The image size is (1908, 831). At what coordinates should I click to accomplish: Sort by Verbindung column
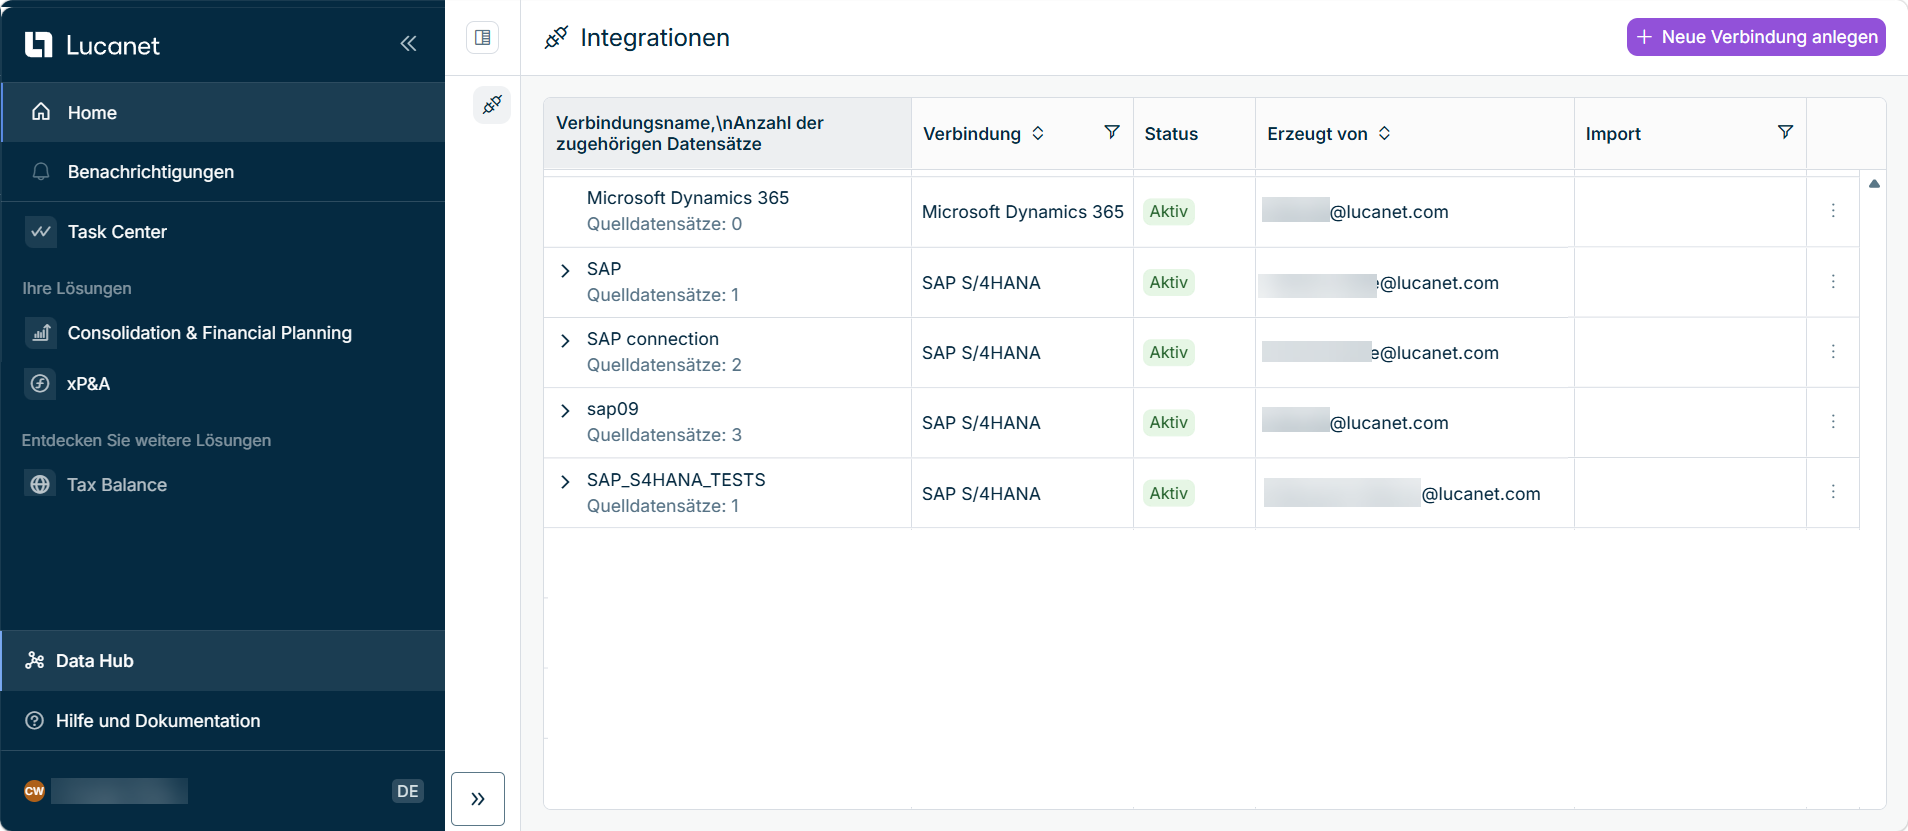point(1038,133)
